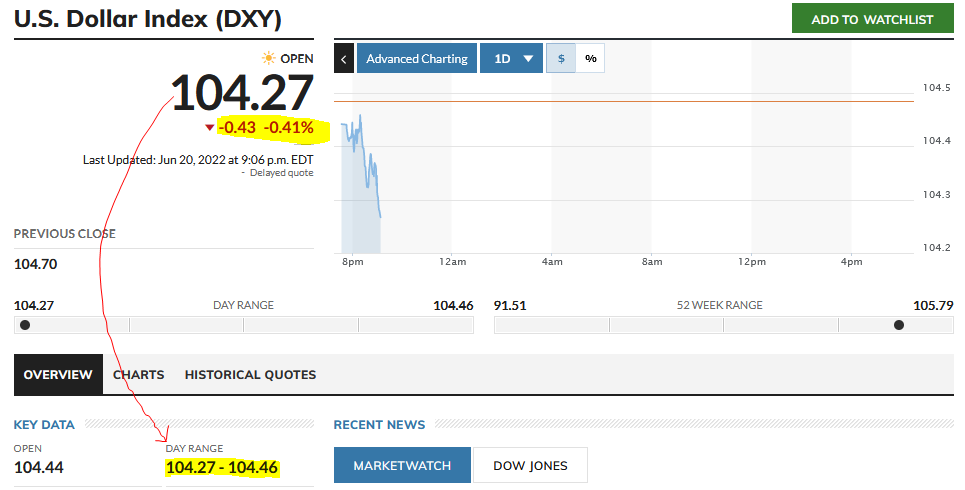Expand the 1D timeframe dropdown
Screen dimensions: 965x490
pyautogui.click(x=511, y=58)
